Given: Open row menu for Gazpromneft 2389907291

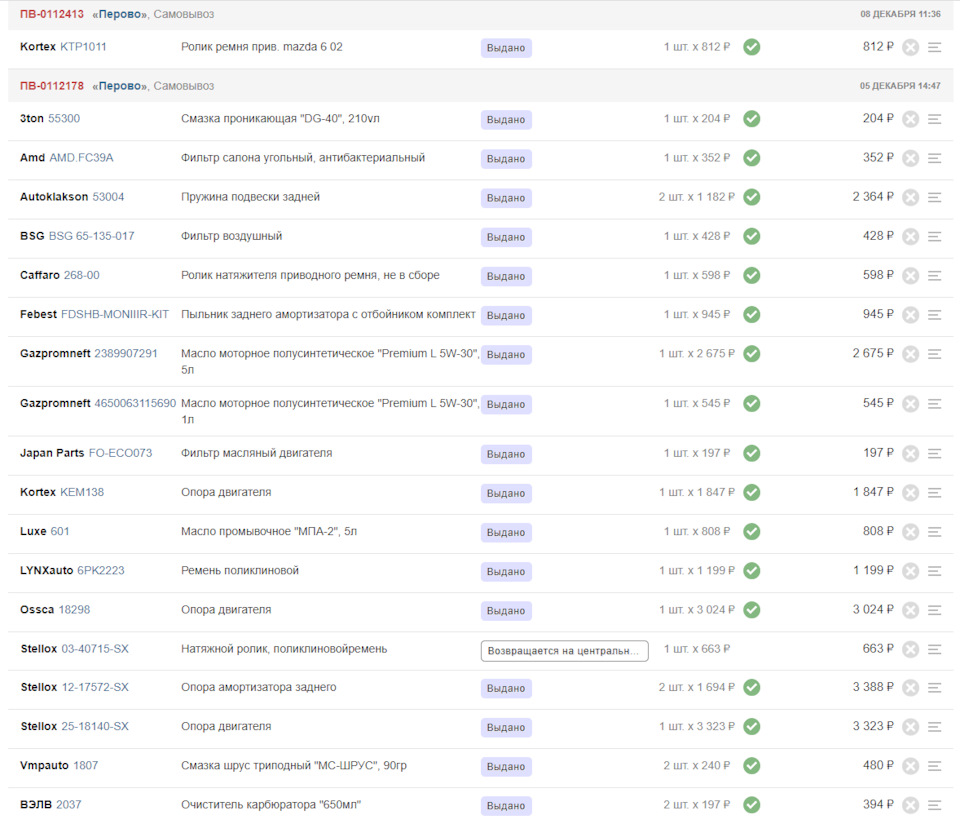Looking at the screenshot, I should point(934,354).
